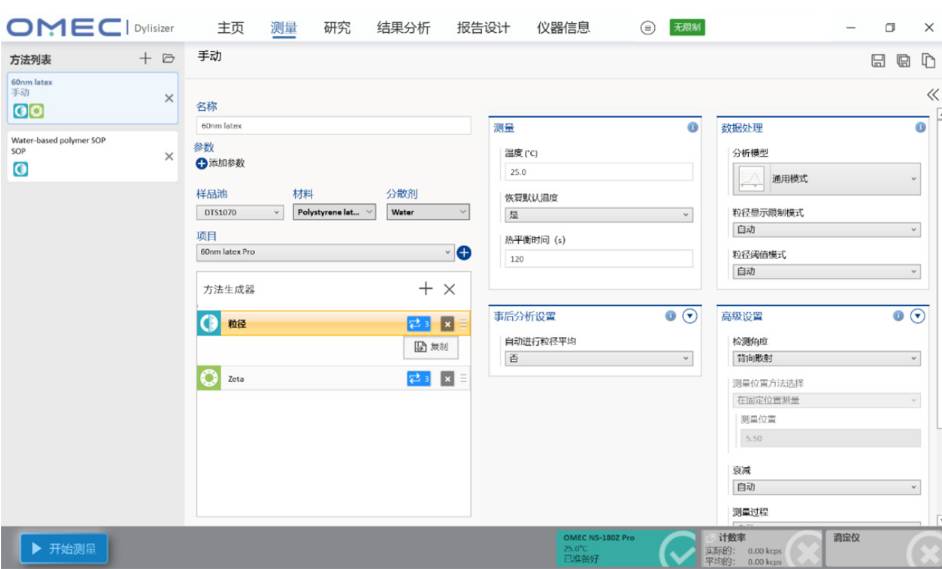This screenshot has width=942, height=569.
Task: Click the 添加参数 plus icon
Action: (x=202, y=163)
